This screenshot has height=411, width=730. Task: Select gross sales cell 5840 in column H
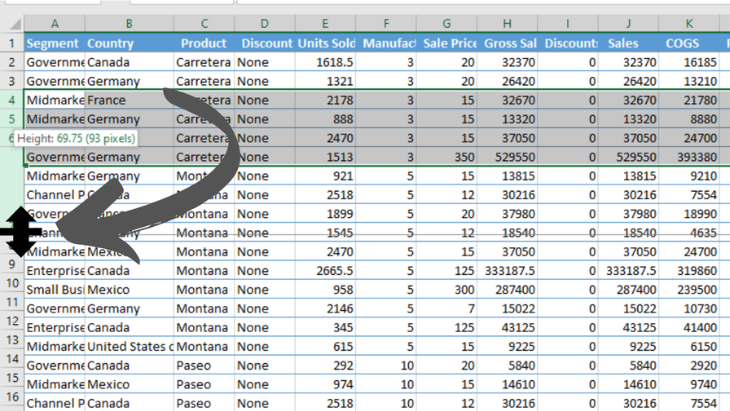pyautogui.click(x=507, y=365)
